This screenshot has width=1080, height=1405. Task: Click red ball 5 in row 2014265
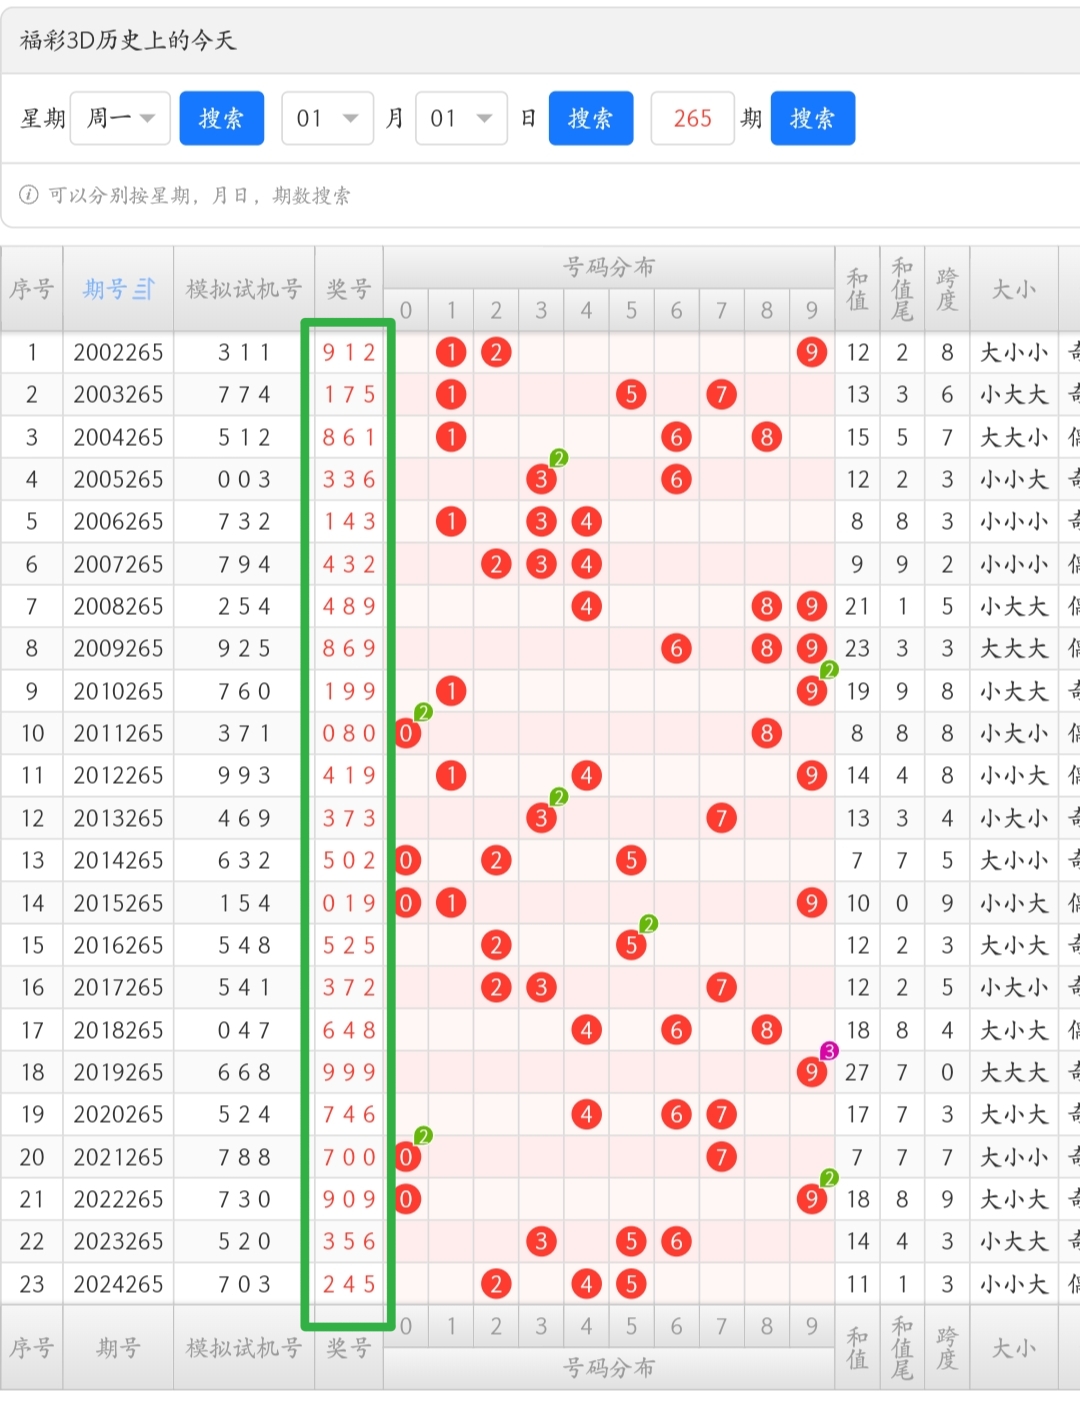(631, 860)
